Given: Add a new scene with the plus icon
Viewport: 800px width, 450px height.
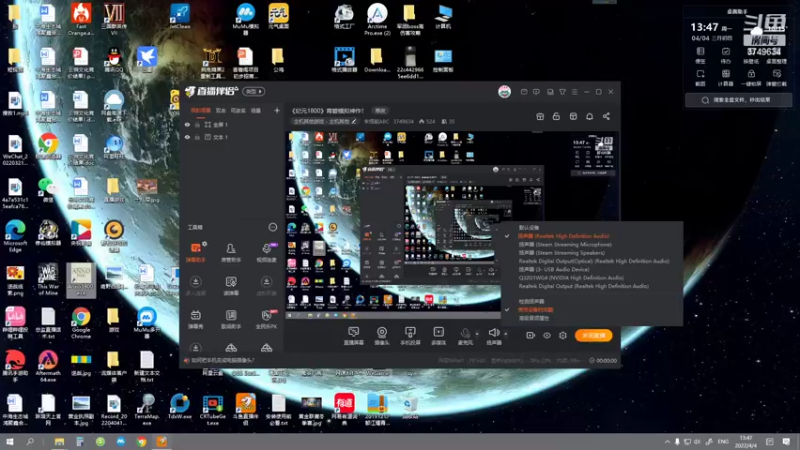Looking at the screenshot, I should (x=277, y=110).
